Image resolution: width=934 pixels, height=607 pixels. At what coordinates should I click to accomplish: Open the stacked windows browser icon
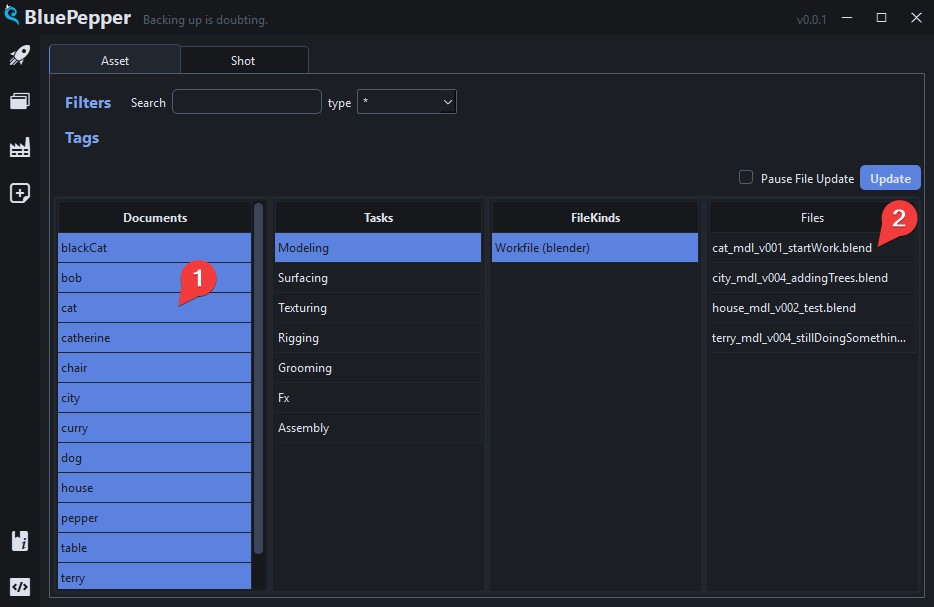20,101
